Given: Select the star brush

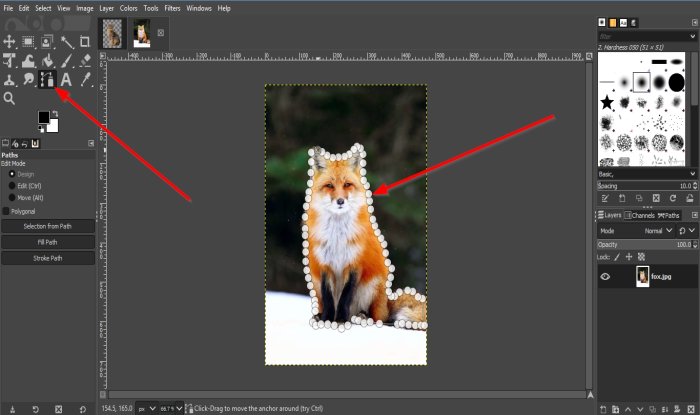Looking at the screenshot, I should pos(607,103).
